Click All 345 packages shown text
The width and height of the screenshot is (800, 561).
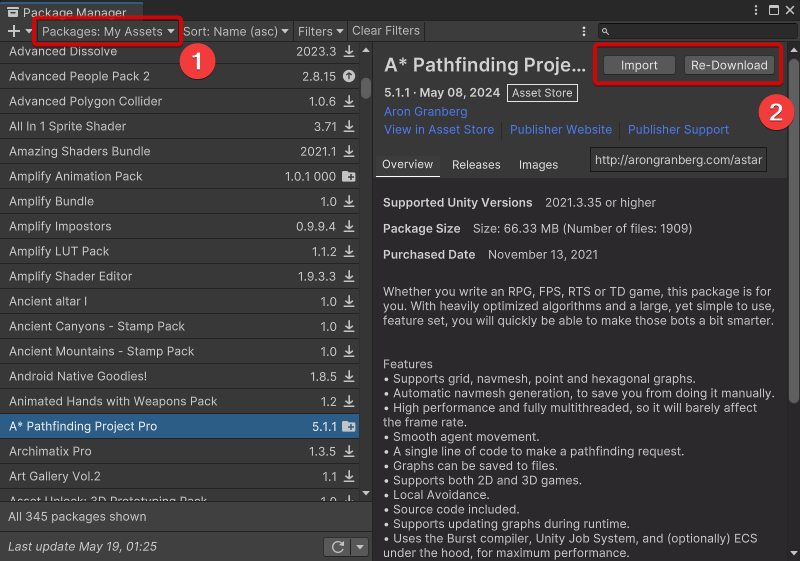[77, 517]
